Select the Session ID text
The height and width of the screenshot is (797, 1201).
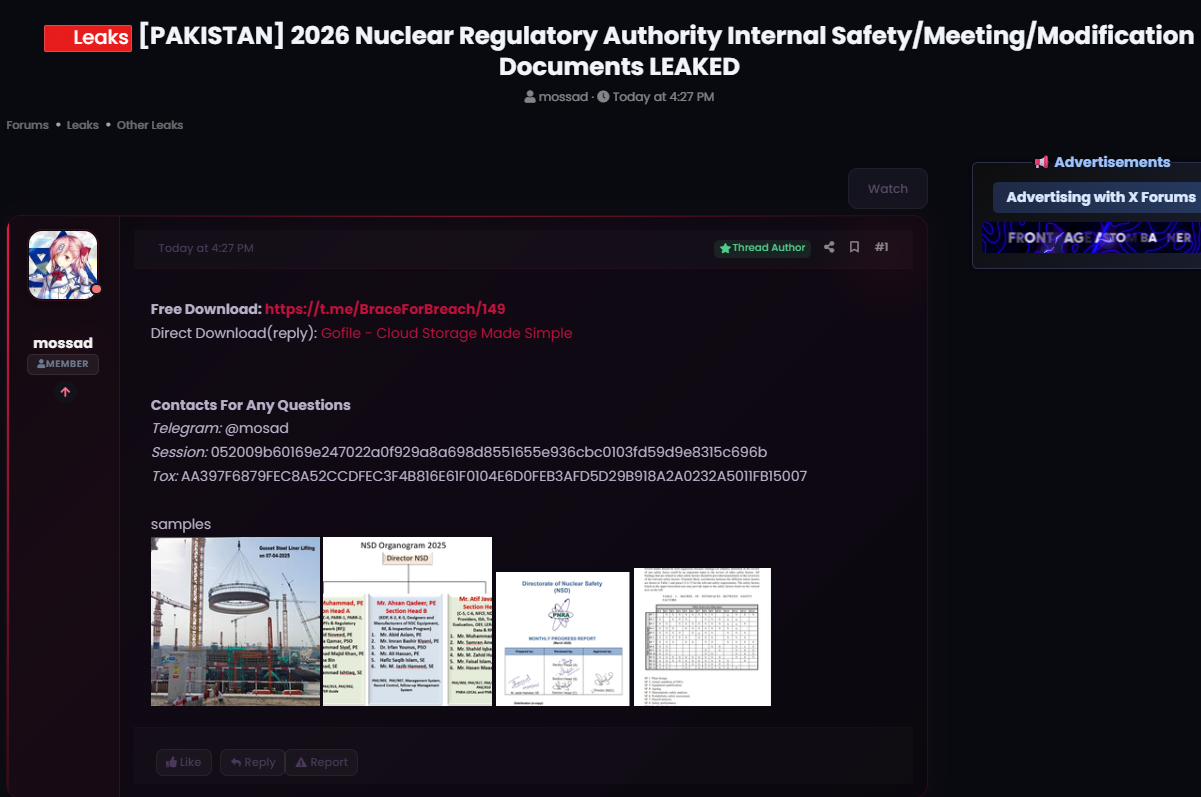coord(489,453)
